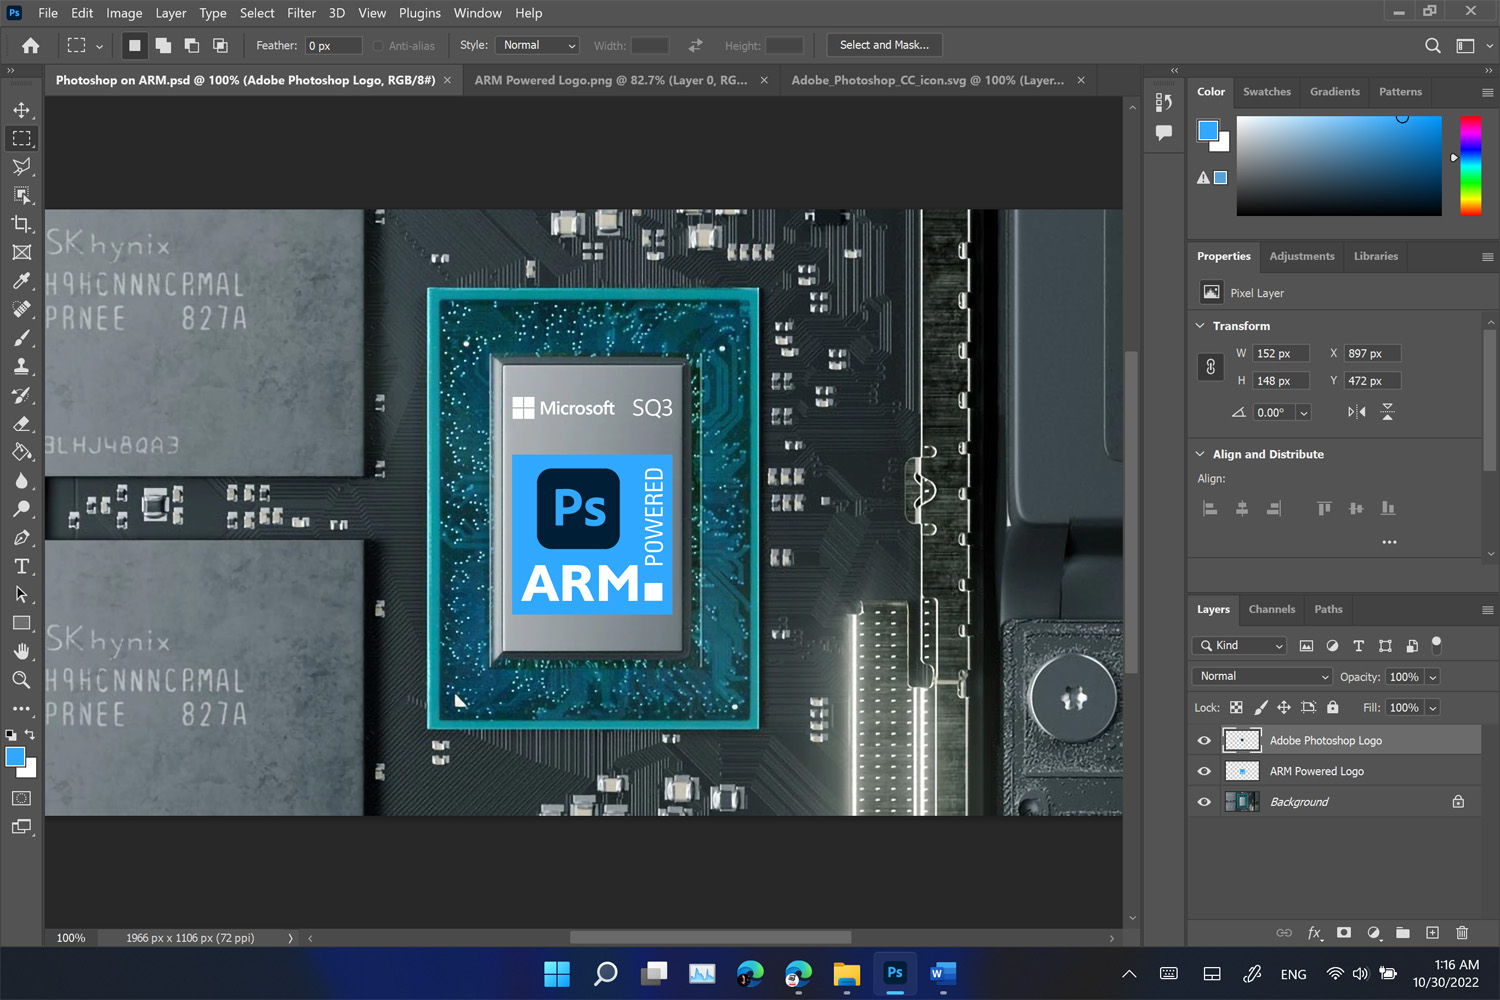Select the Horizontal Type tool
This screenshot has height=1000, width=1500.
coord(21,566)
